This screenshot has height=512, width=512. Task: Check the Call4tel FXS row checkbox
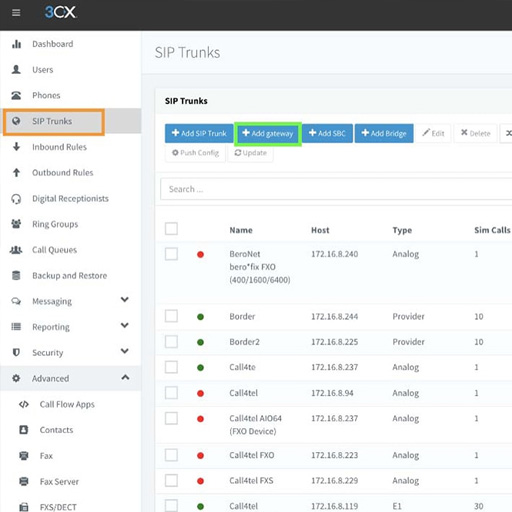pos(171,481)
